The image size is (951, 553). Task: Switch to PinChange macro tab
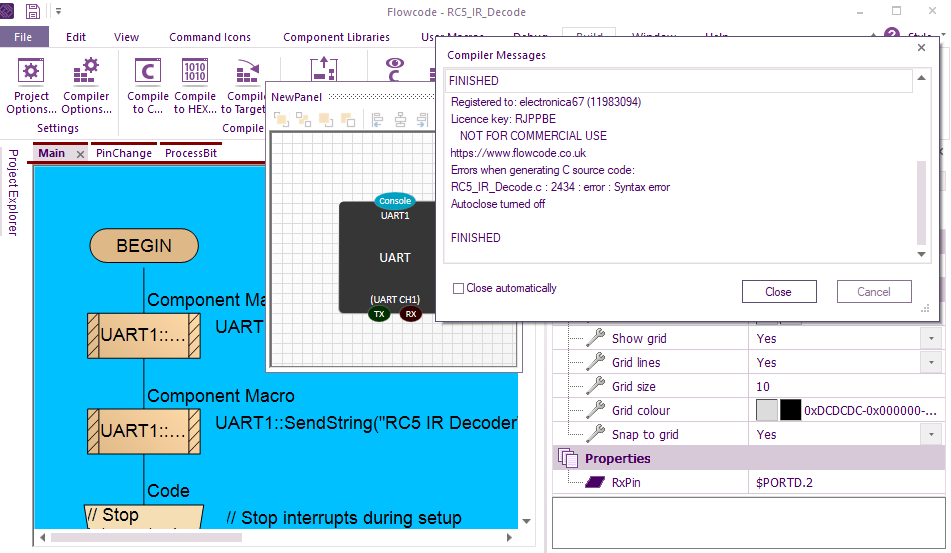tap(124, 153)
